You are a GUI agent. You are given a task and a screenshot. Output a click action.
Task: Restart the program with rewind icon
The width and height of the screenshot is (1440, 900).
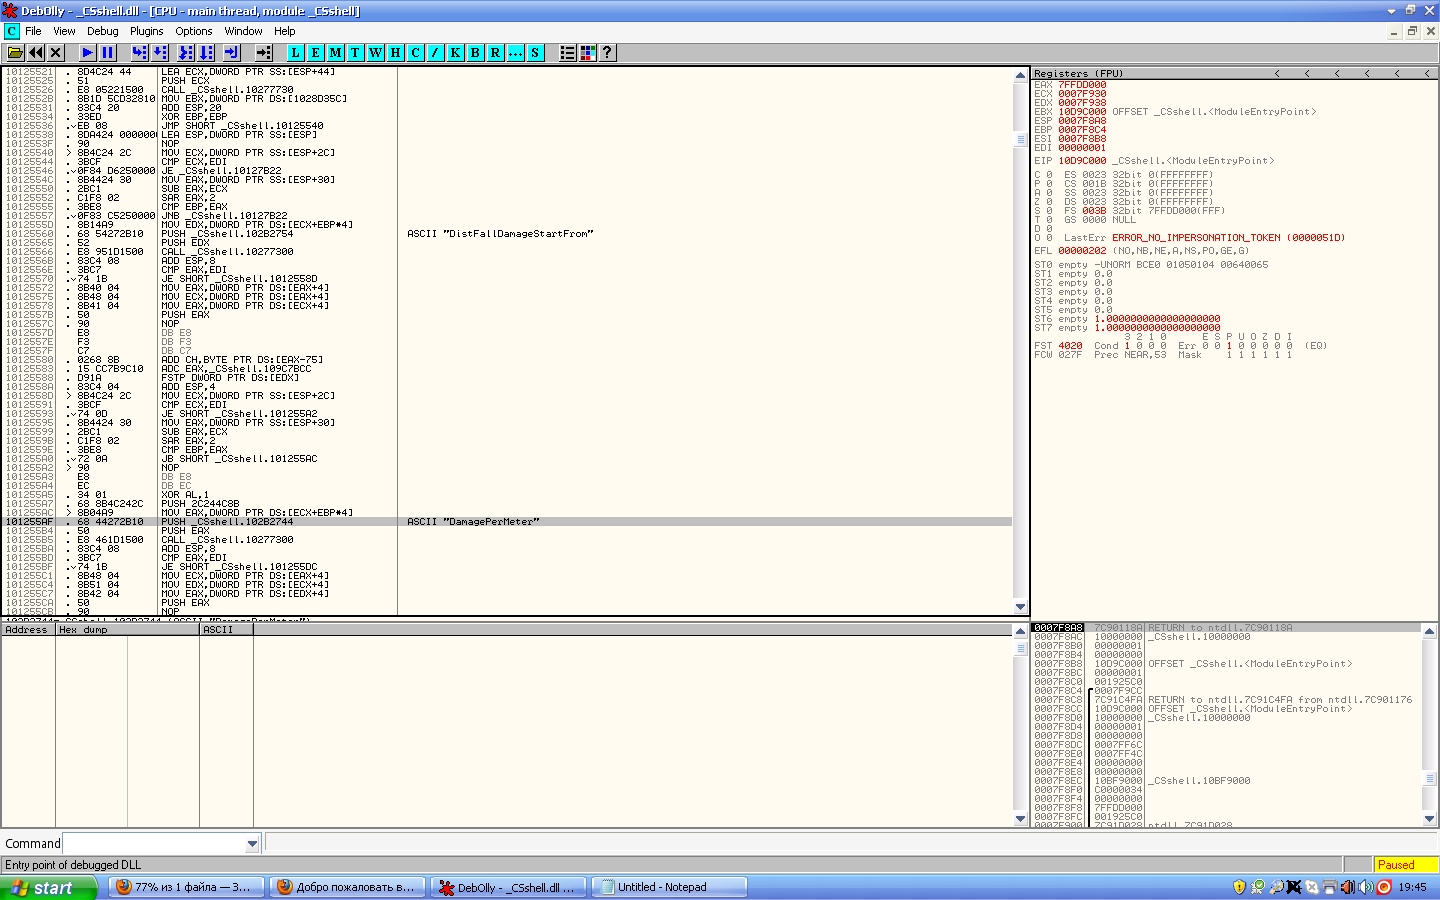(36, 53)
